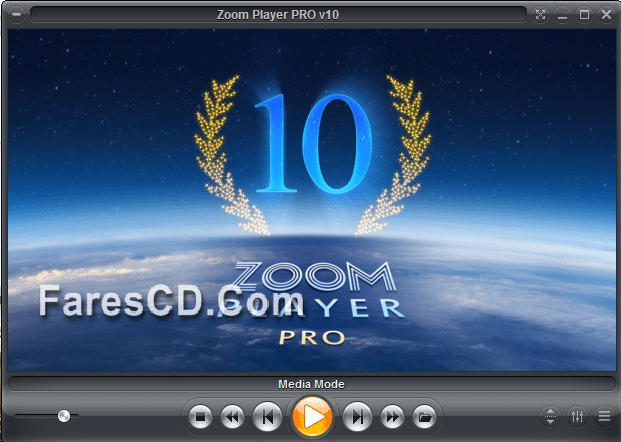The height and width of the screenshot is (442, 621).
Task: Open the menu button in the top-left corner
Action: click(x=16, y=14)
